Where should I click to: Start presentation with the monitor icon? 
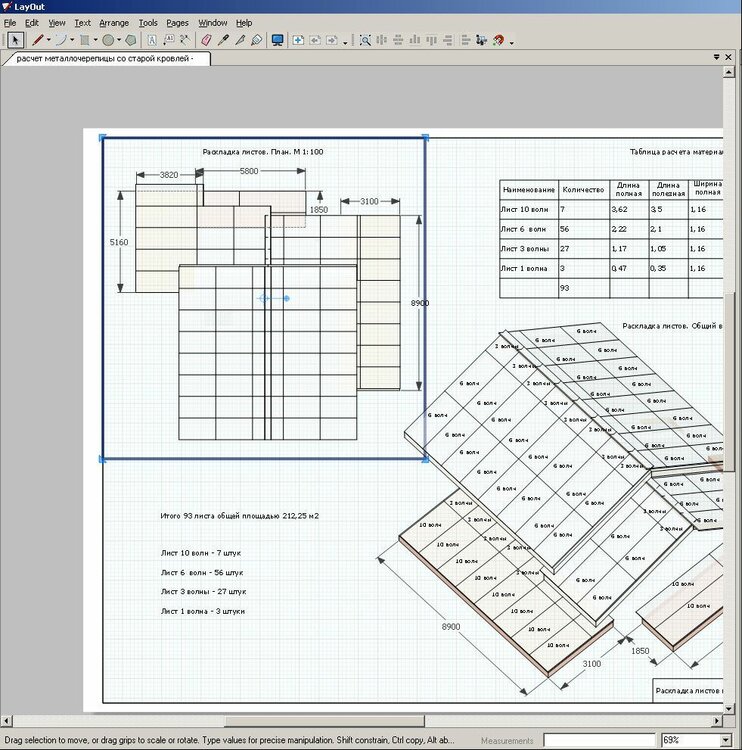pos(277,40)
